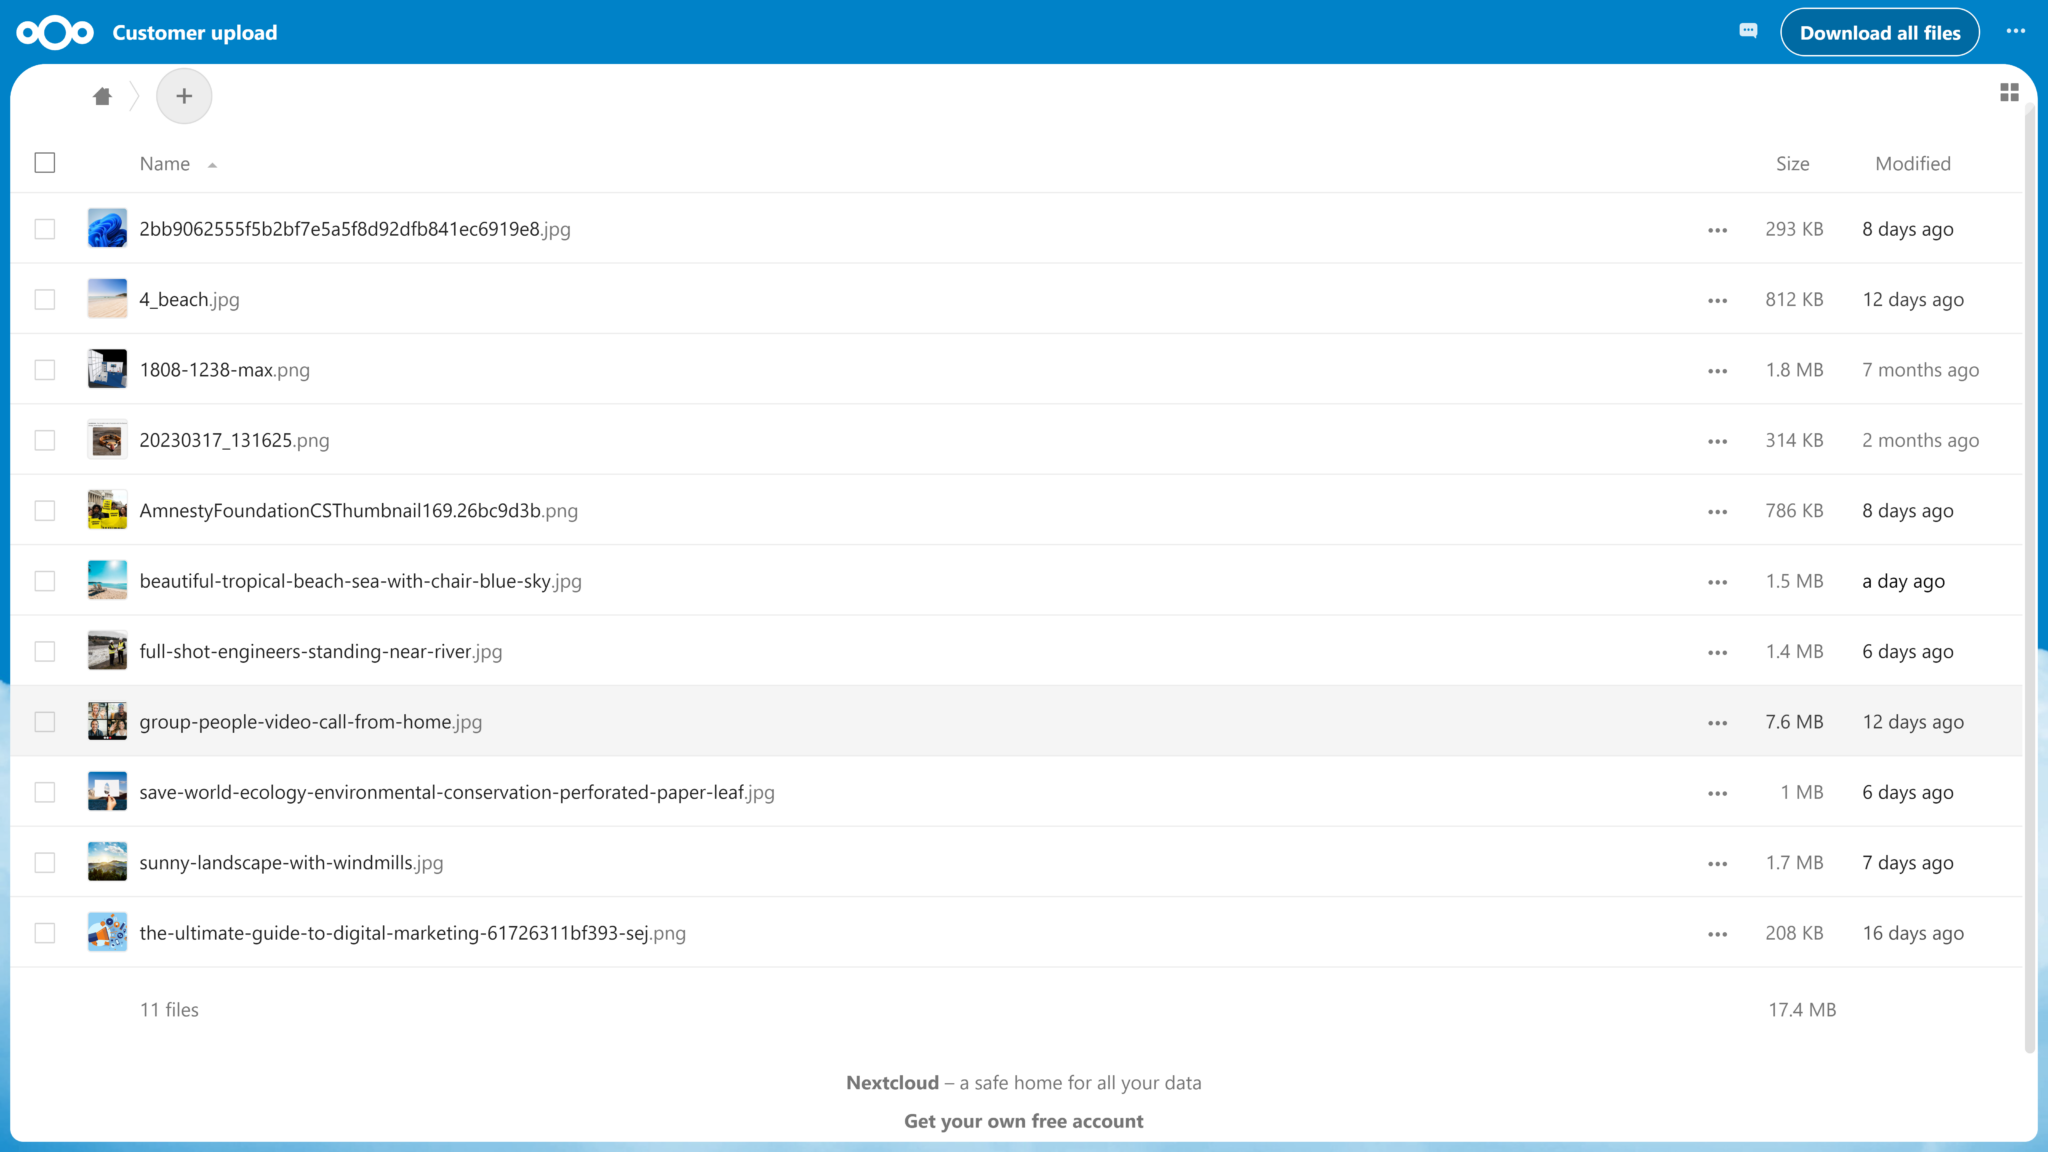The width and height of the screenshot is (2048, 1152).
Task: Check the box next to group-people-video-call-from-home.jpg
Action: [x=44, y=721]
